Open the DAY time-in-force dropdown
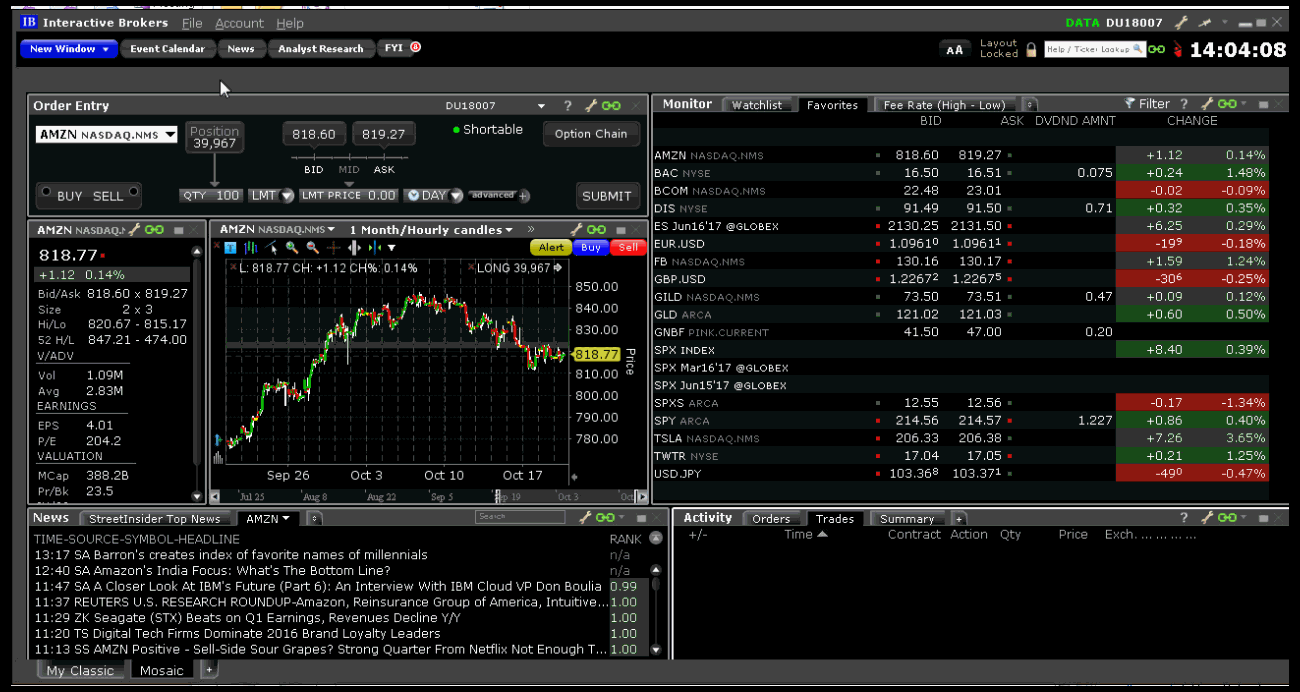Image resolution: width=1300 pixels, height=692 pixels. tap(441, 196)
